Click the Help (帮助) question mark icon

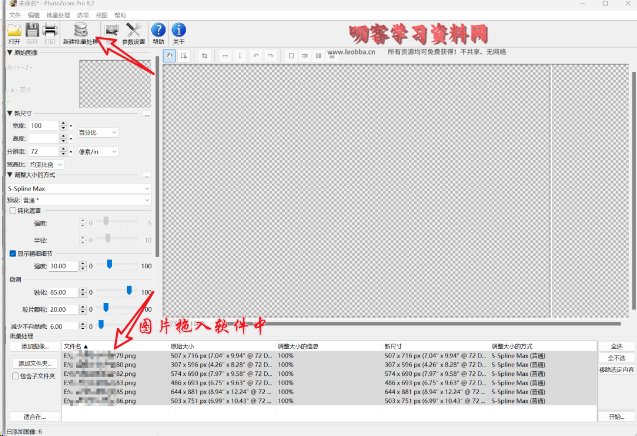(x=158, y=32)
